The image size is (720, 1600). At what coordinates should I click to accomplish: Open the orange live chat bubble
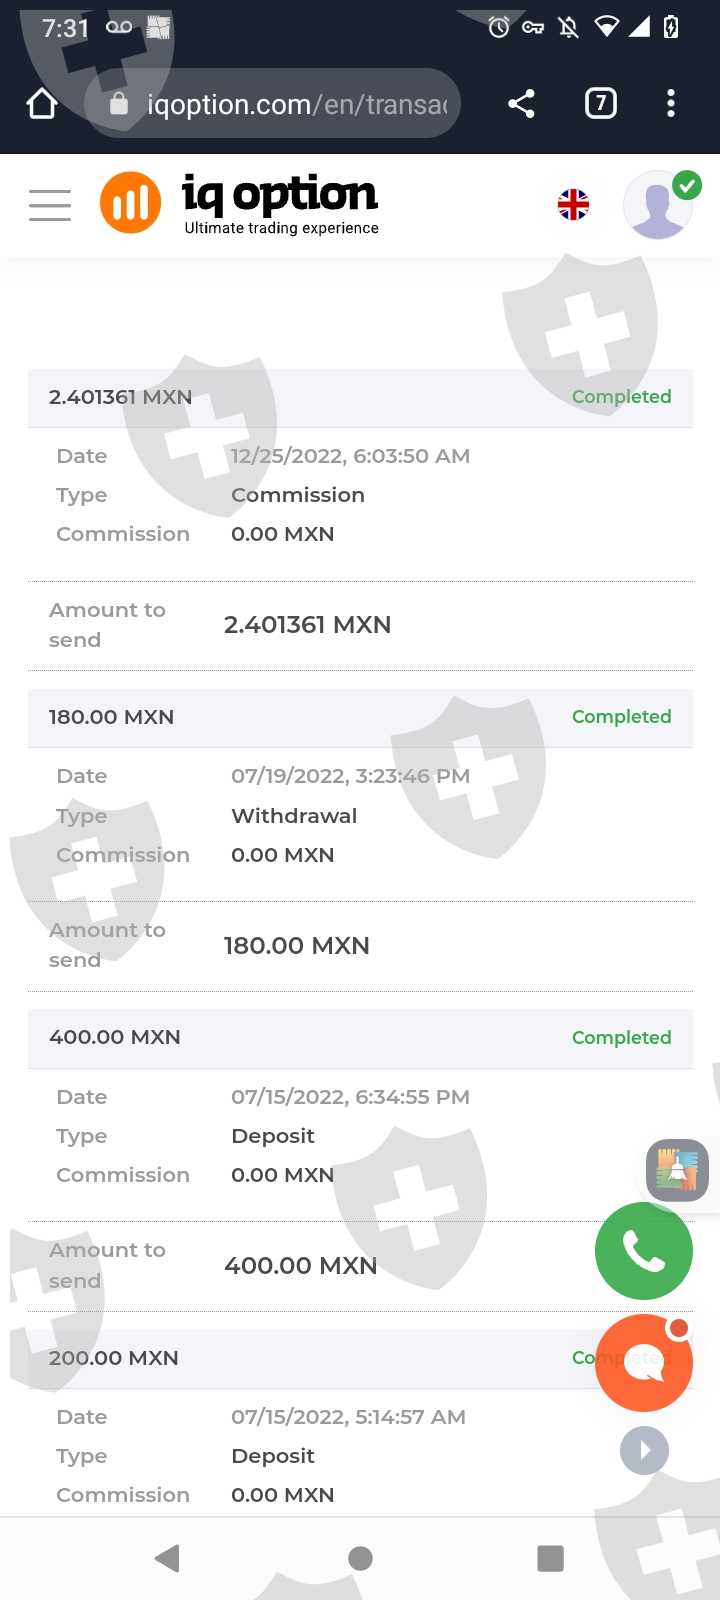tap(643, 1362)
